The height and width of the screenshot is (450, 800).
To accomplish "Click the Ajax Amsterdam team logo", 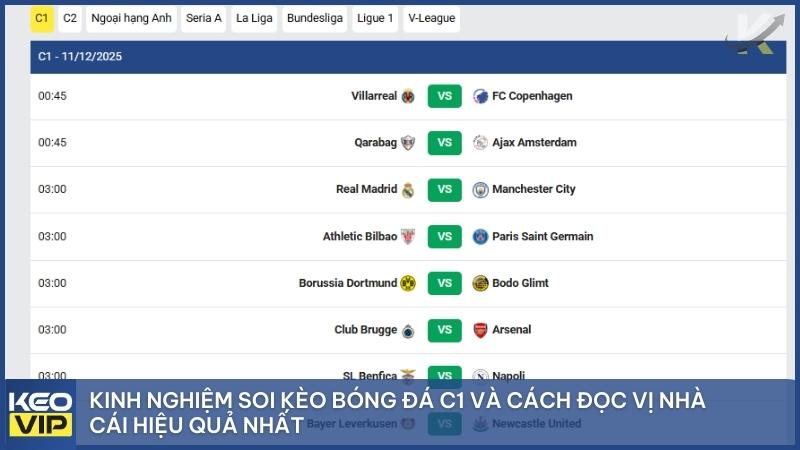I will (481, 143).
